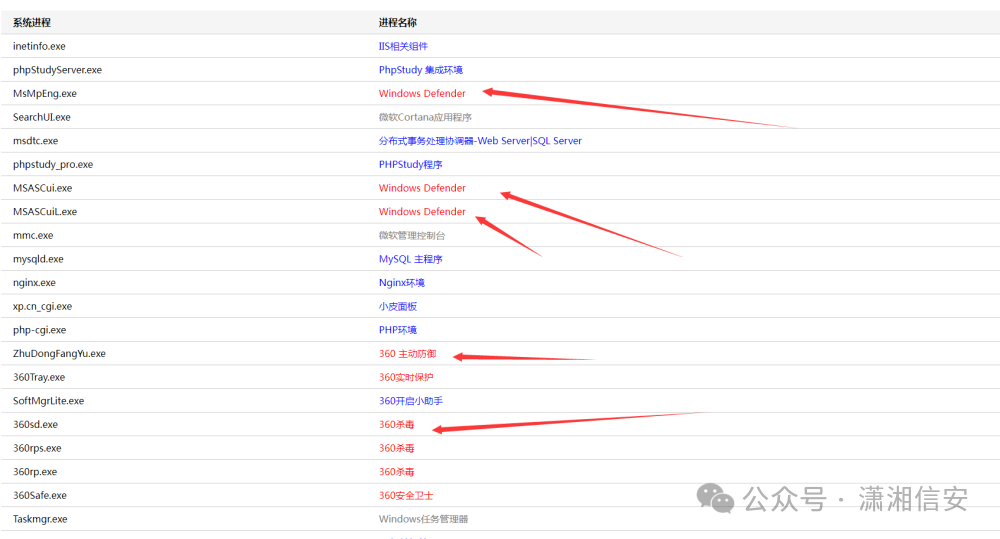The width and height of the screenshot is (1000, 539).
Task: Click the PHPStudy程序 description
Action: (411, 165)
